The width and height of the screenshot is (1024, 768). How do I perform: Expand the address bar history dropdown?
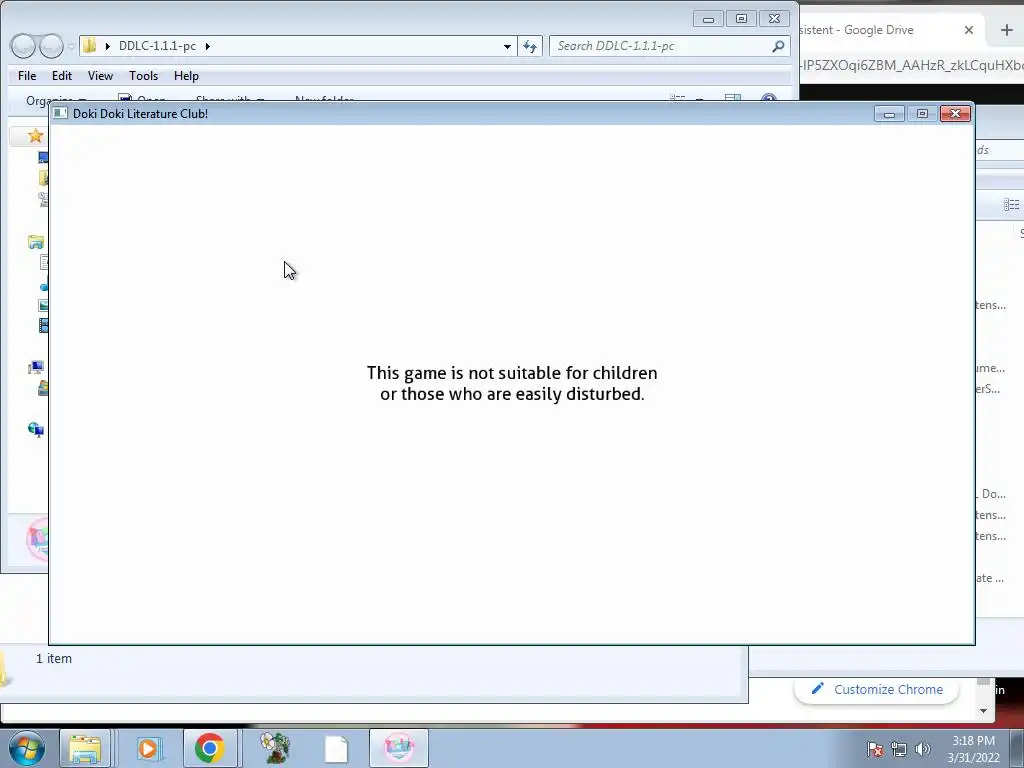[507, 46]
